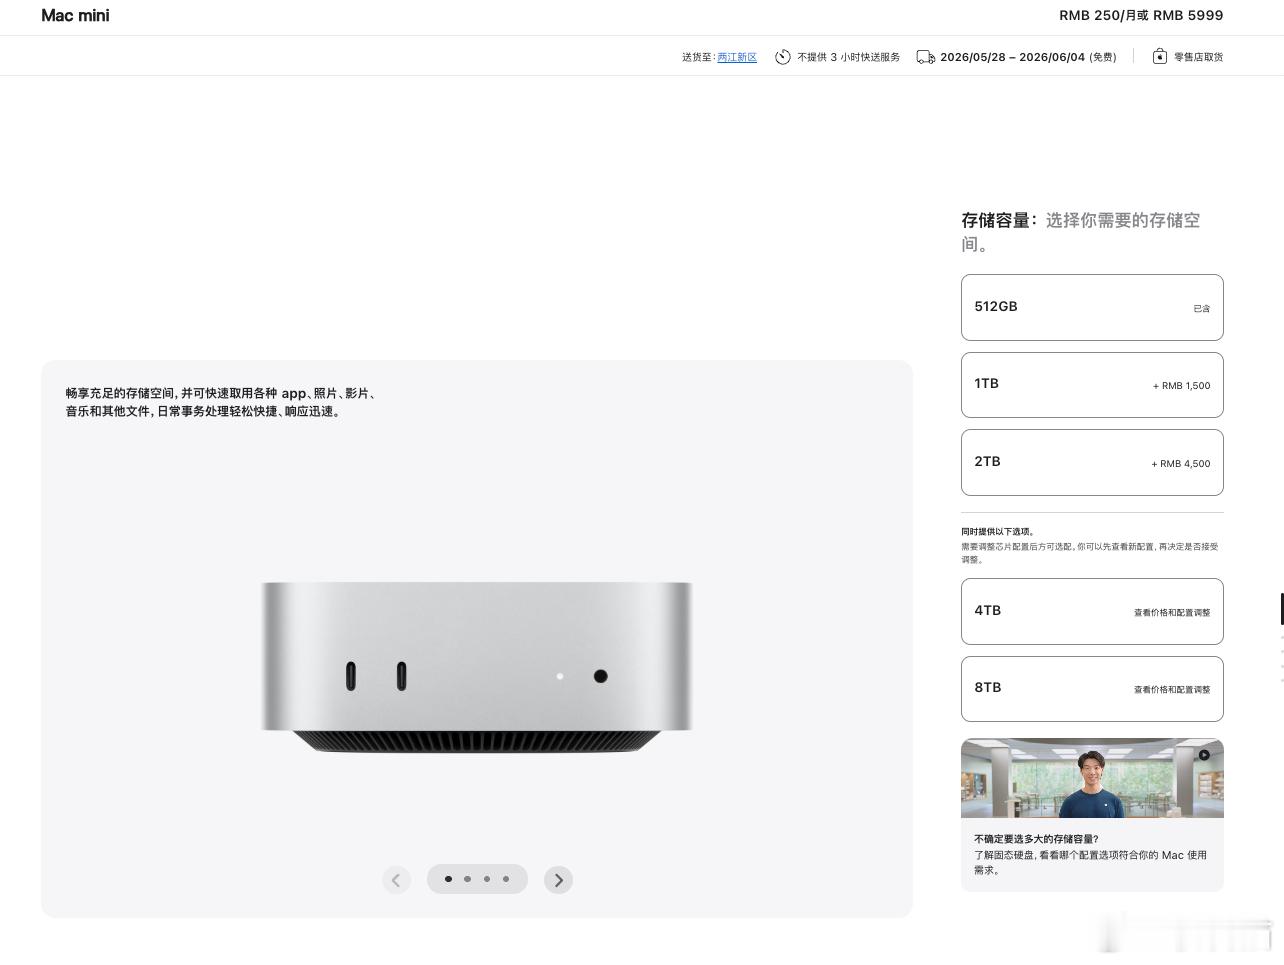This screenshot has height=965, width=1284.
Task: Choose the 8TB storage option
Action: (1092, 689)
